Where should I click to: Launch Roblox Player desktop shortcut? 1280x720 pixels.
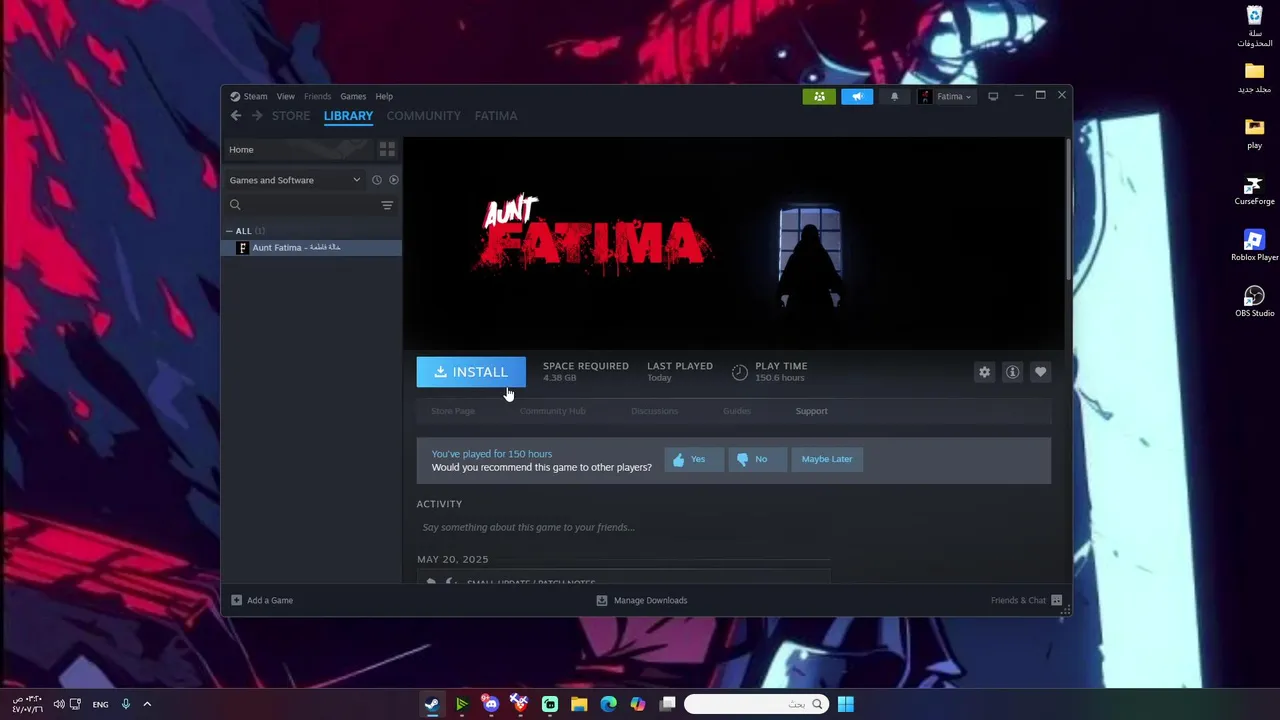1254,246
